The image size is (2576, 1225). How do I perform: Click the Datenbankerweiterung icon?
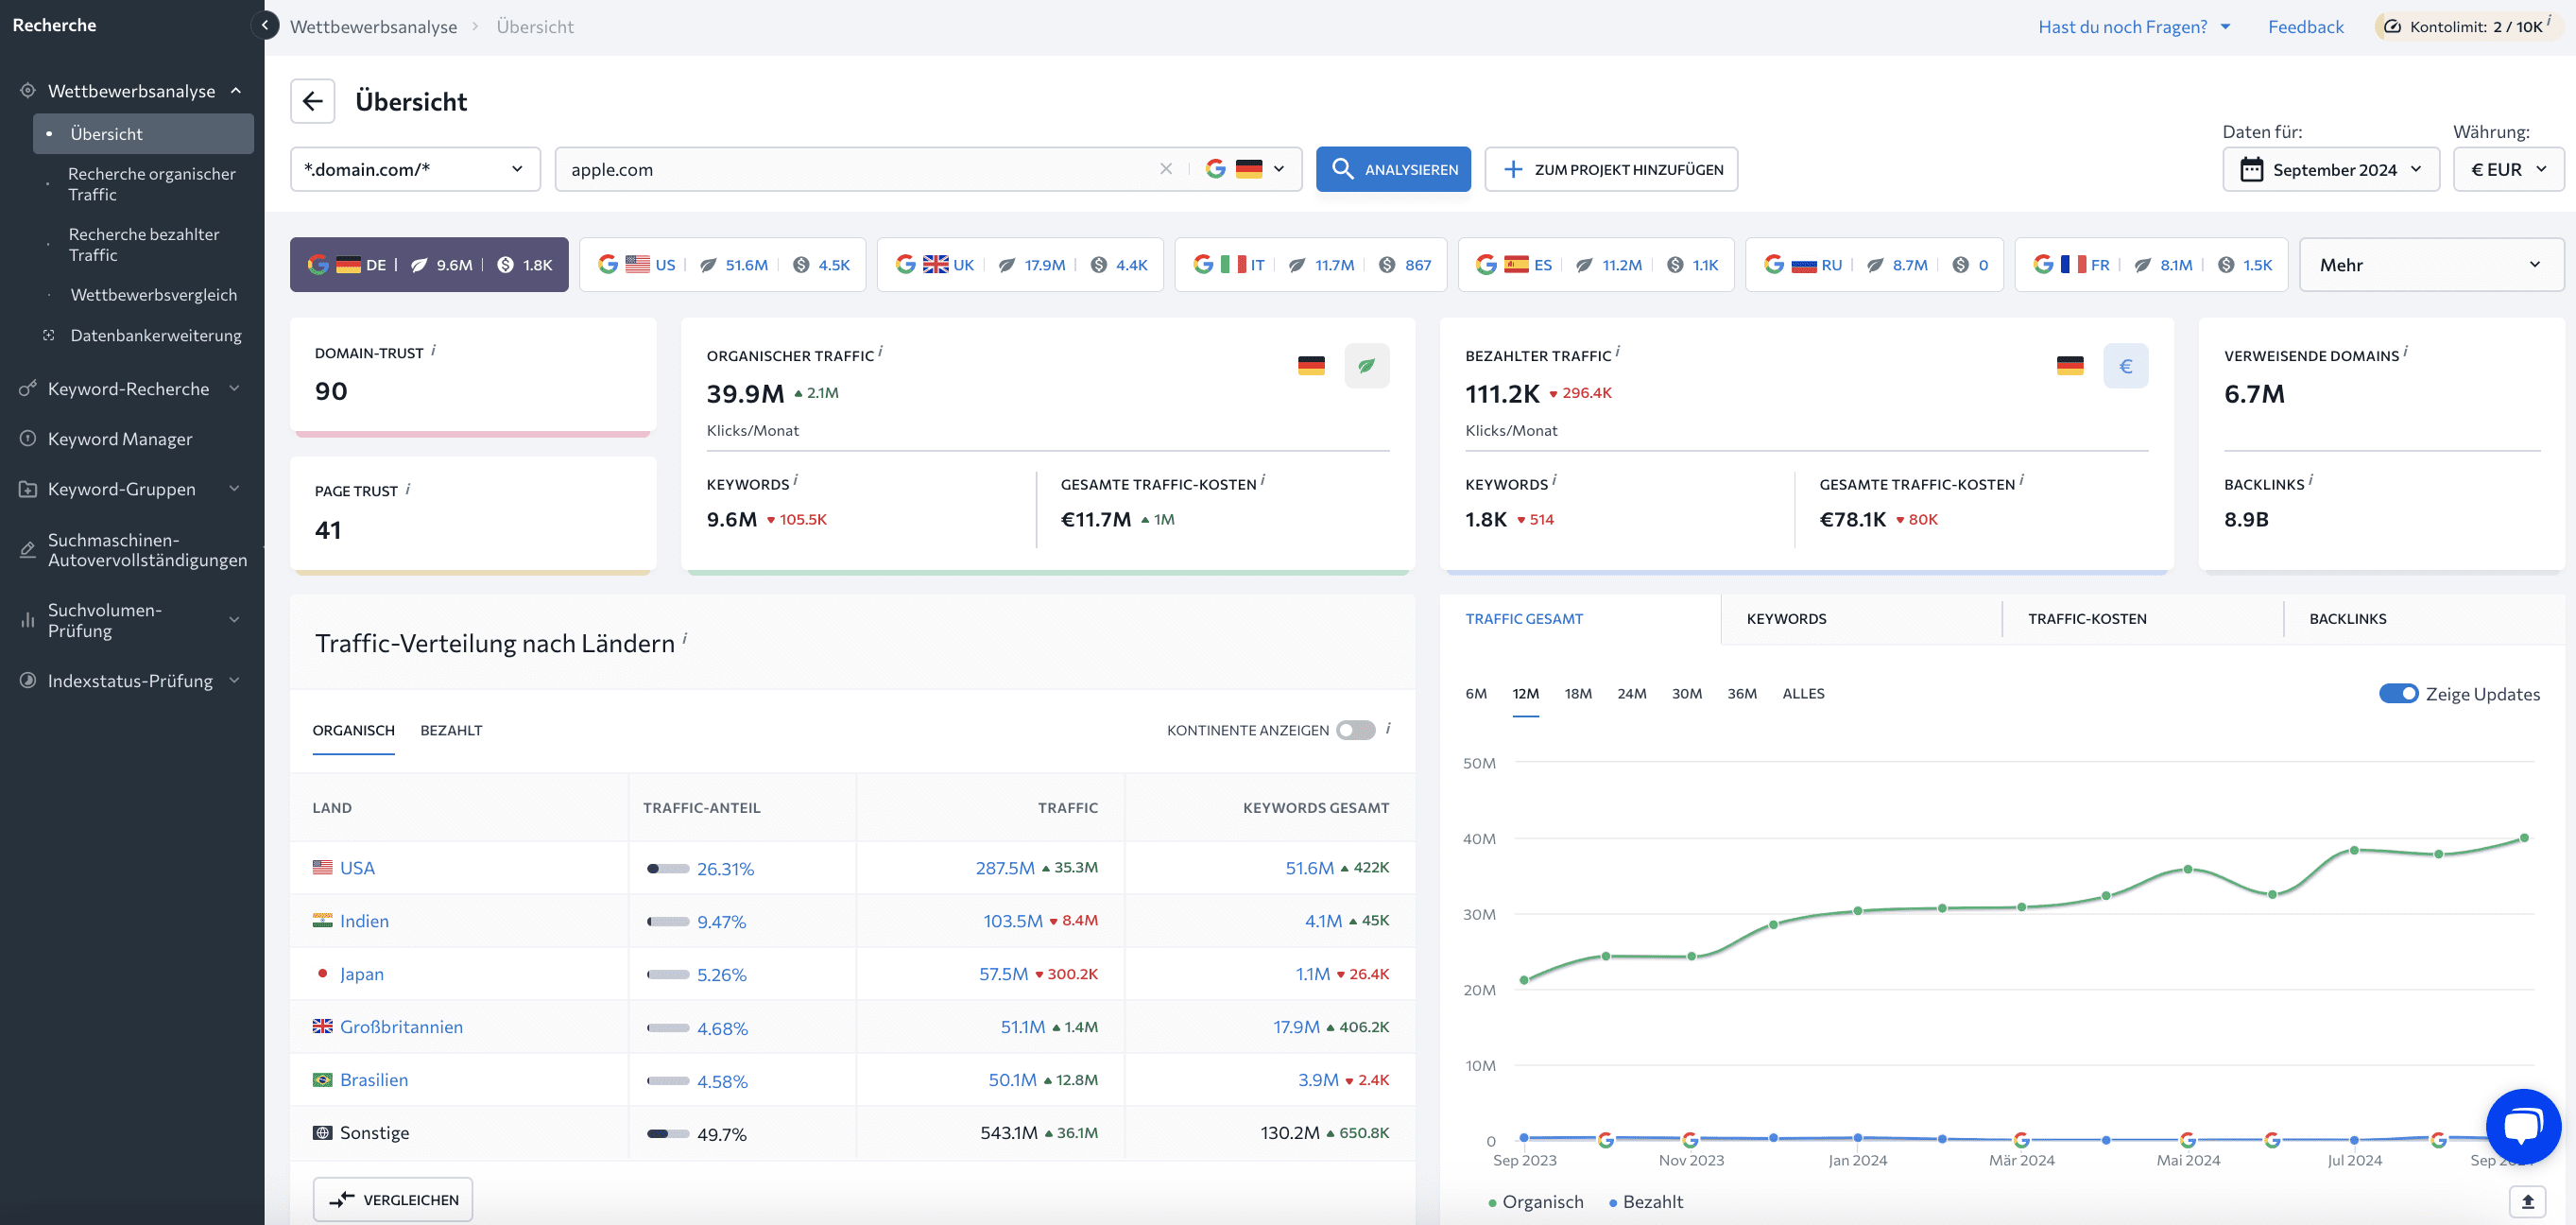pos(48,335)
